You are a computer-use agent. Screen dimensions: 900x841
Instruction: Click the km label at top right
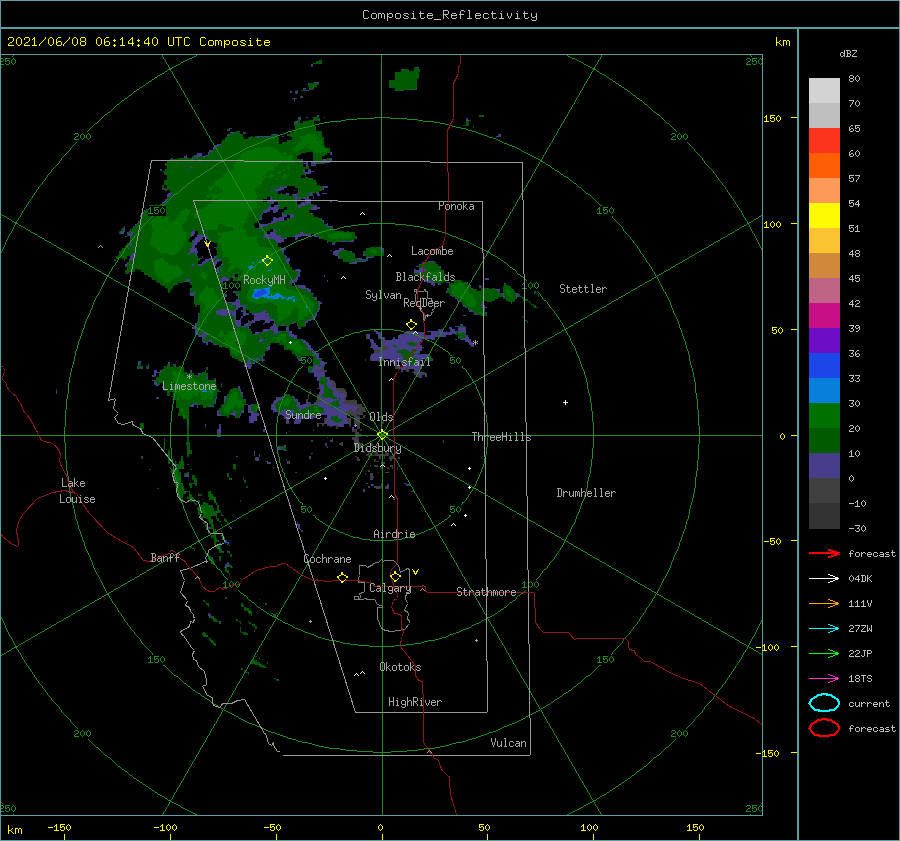pos(782,42)
